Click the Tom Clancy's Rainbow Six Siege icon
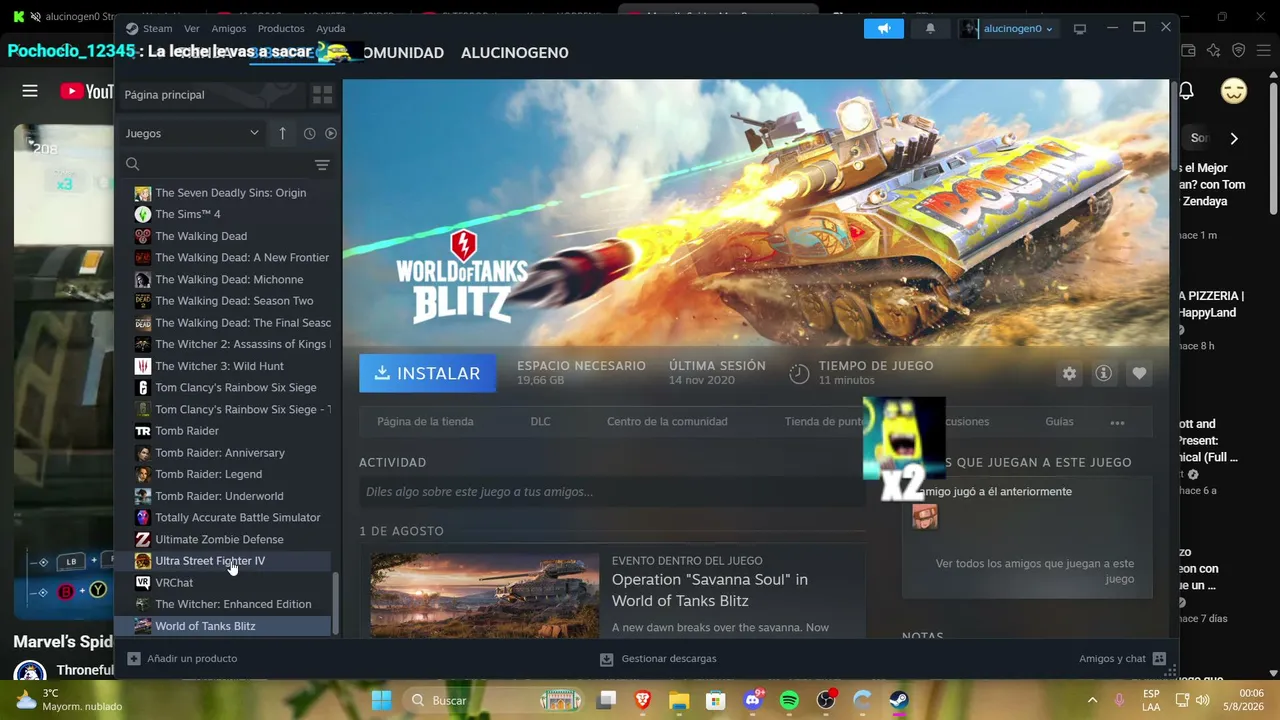The image size is (1280, 720). click(x=143, y=388)
